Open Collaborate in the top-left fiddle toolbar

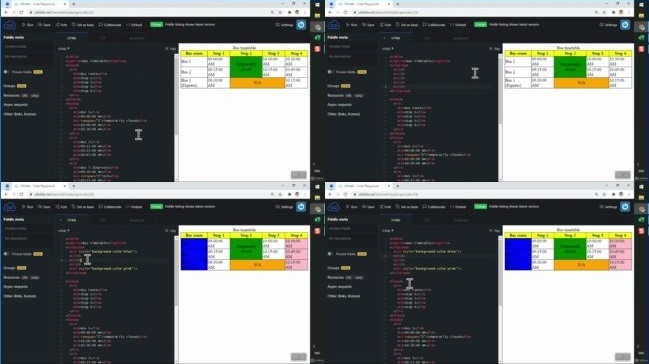coord(110,25)
